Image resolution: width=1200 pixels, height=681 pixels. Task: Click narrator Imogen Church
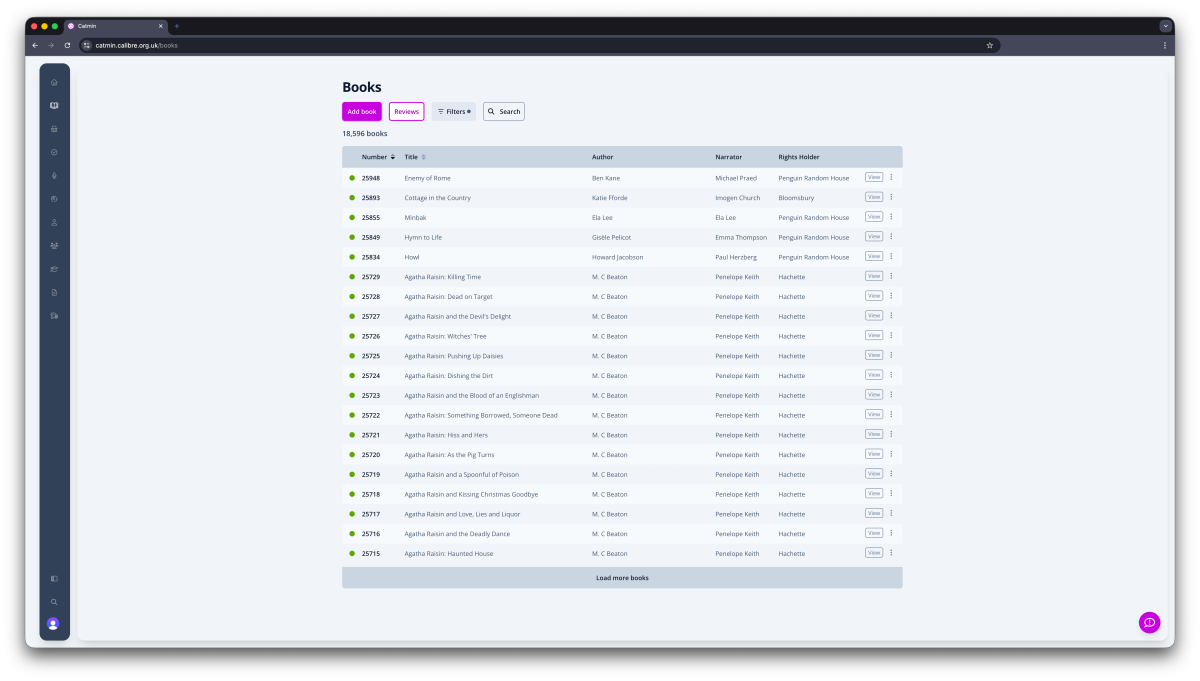click(x=738, y=198)
